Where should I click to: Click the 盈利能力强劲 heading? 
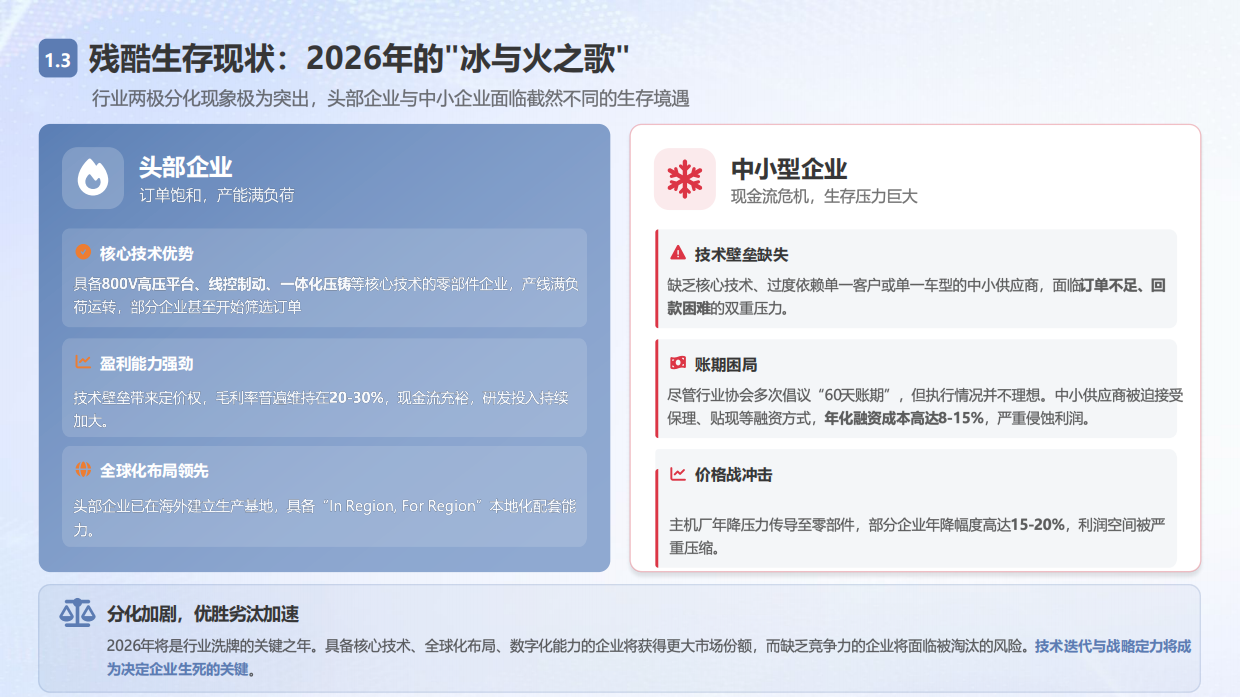click(x=147, y=363)
